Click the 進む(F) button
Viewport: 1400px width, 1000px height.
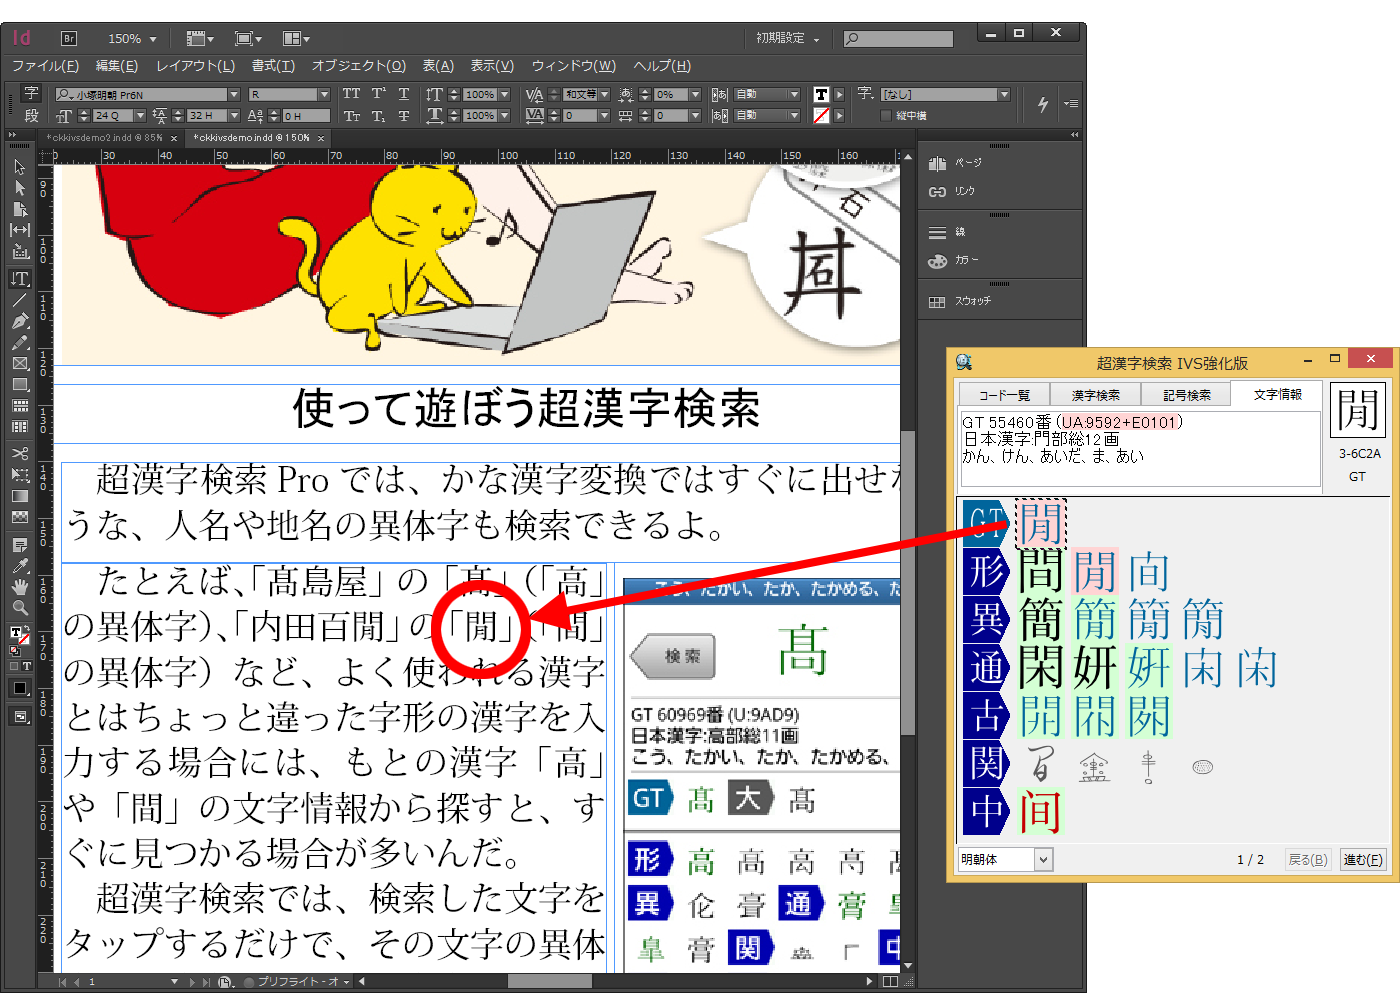(1362, 859)
